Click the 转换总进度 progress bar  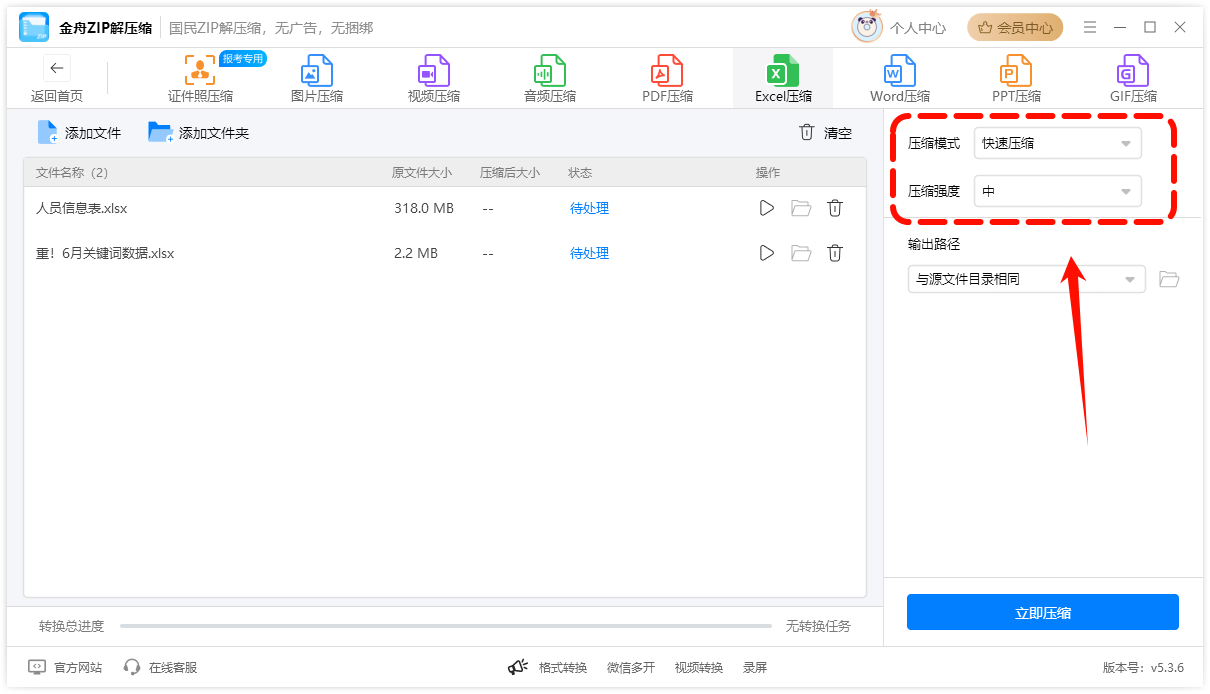[446, 626]
